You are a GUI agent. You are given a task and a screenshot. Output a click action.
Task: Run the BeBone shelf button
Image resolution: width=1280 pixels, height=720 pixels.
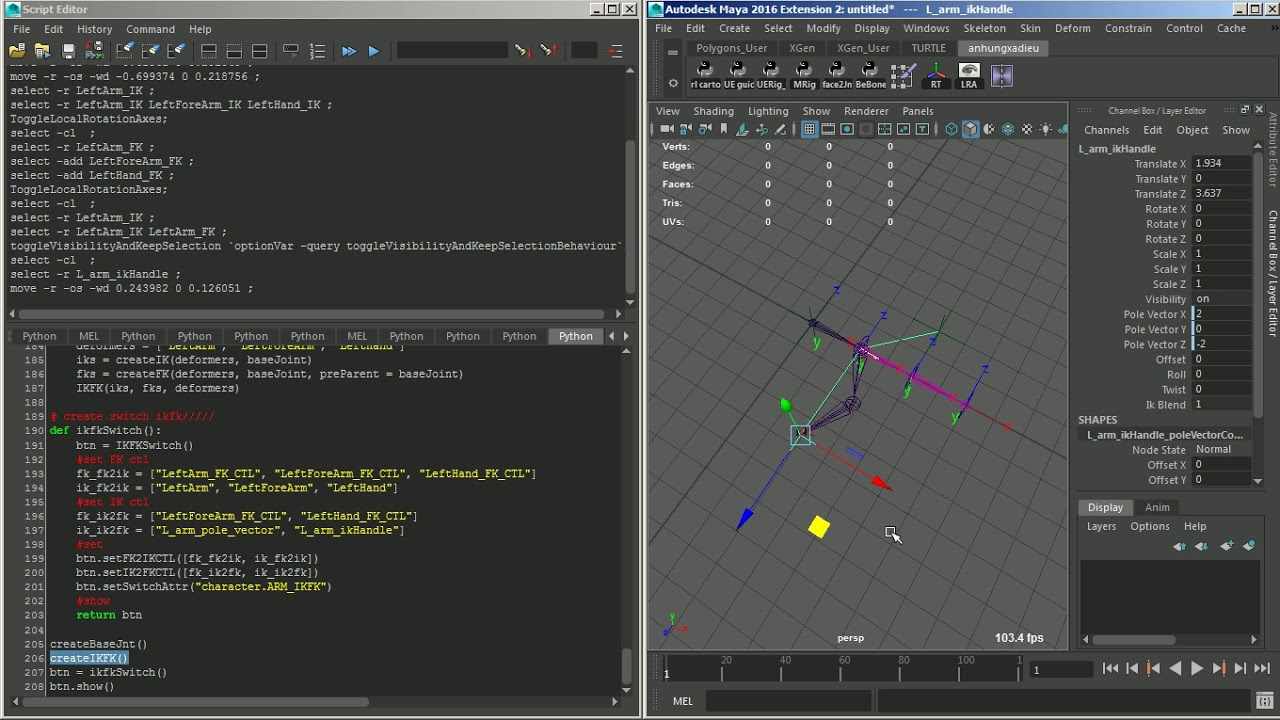coord(870,75)
